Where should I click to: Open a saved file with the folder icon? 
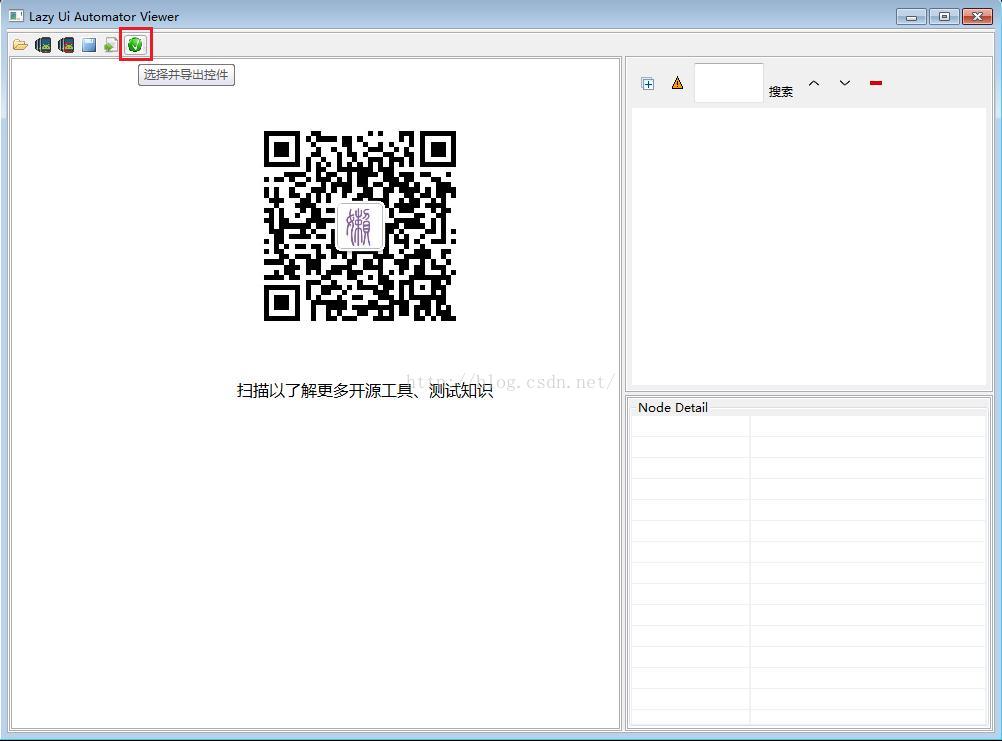click(x=20, y=45)
